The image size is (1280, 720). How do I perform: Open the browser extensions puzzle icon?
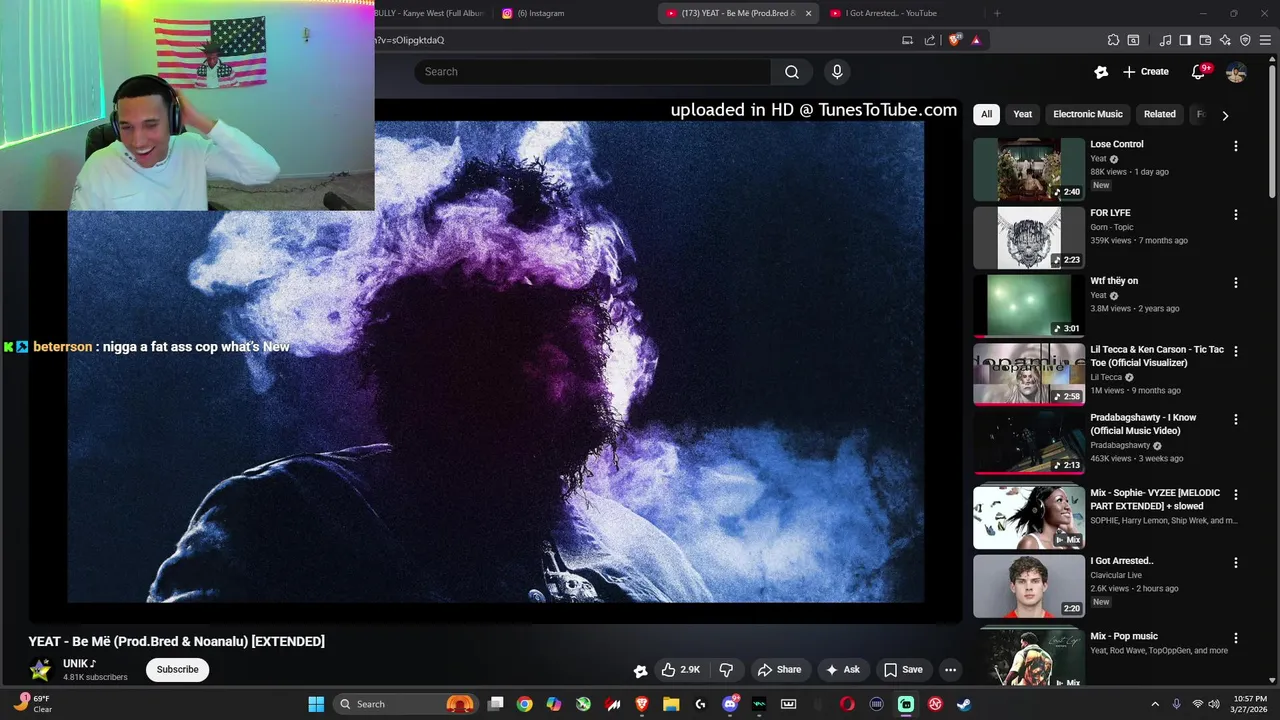[1113, 40]
